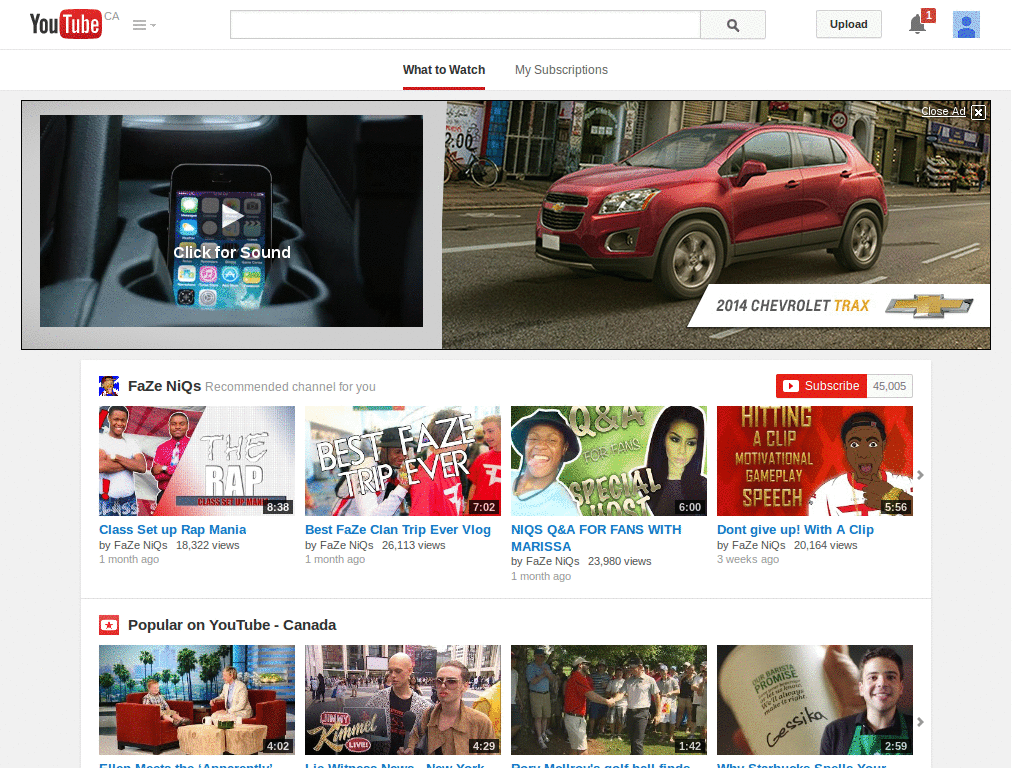The height and width of the screenshot is (768, 1024).
Task: Click FaZe NiQs under Class Set up Rap Mania
Action: [x=140, y=545]
